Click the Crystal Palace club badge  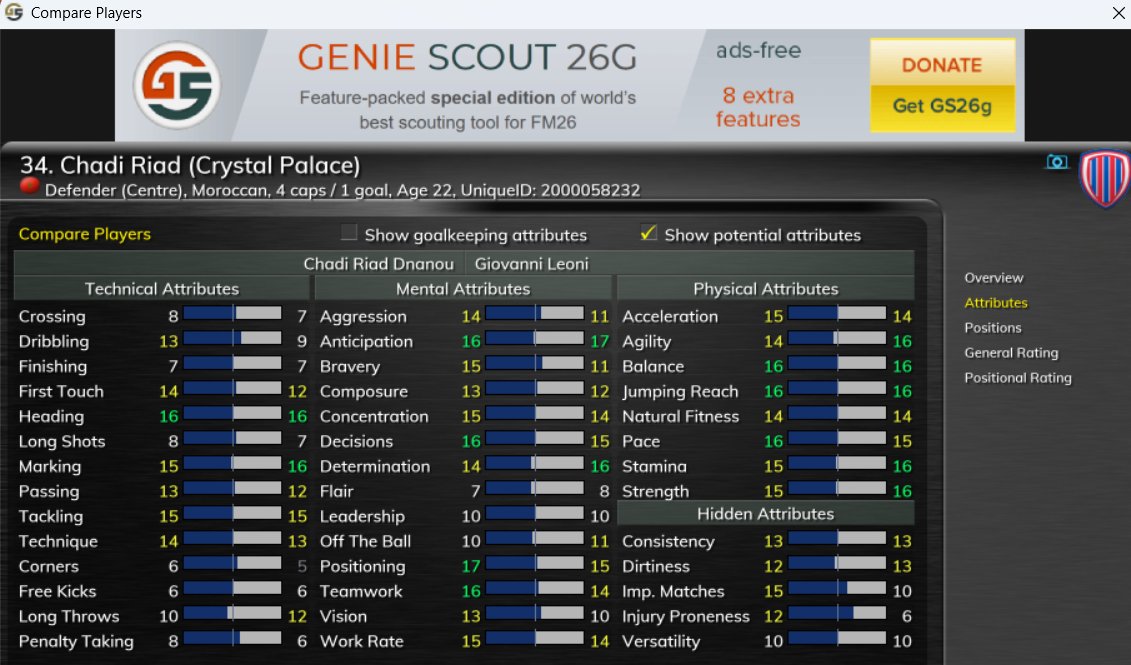click(1105, 177)
